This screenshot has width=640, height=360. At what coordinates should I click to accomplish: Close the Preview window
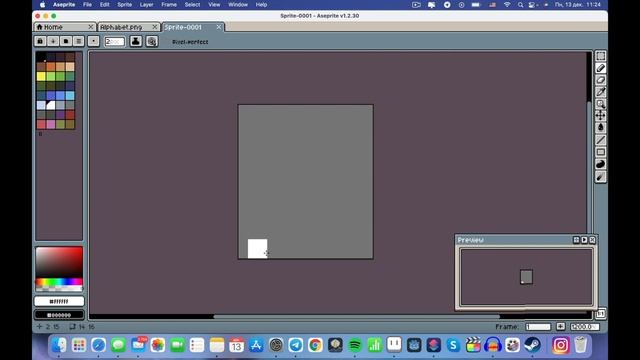tap(592, 240)
